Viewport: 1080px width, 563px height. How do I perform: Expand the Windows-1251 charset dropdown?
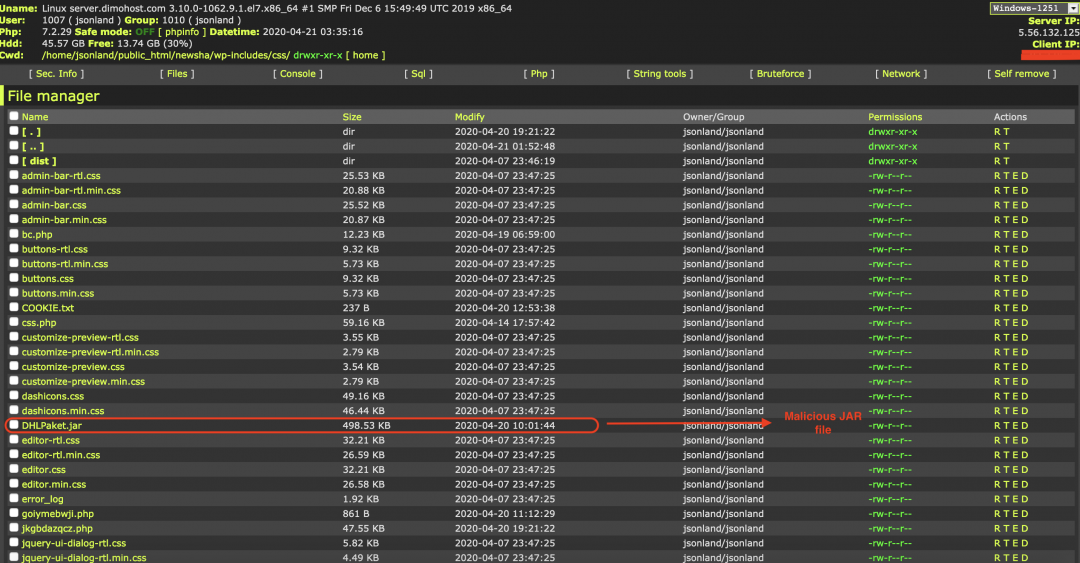[1033, 8]
